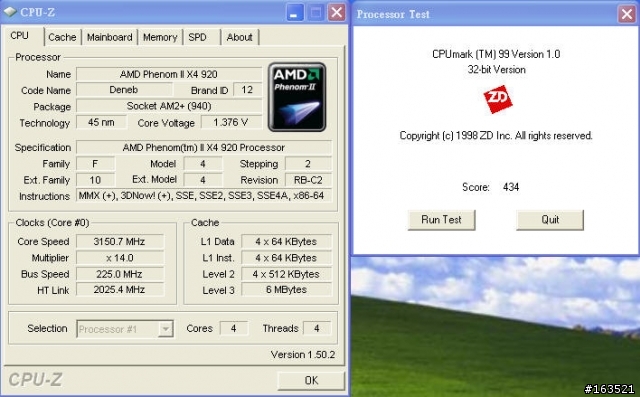Click the Level 3 value 6 MBytes
640x397 pixels.
(286, 290)
